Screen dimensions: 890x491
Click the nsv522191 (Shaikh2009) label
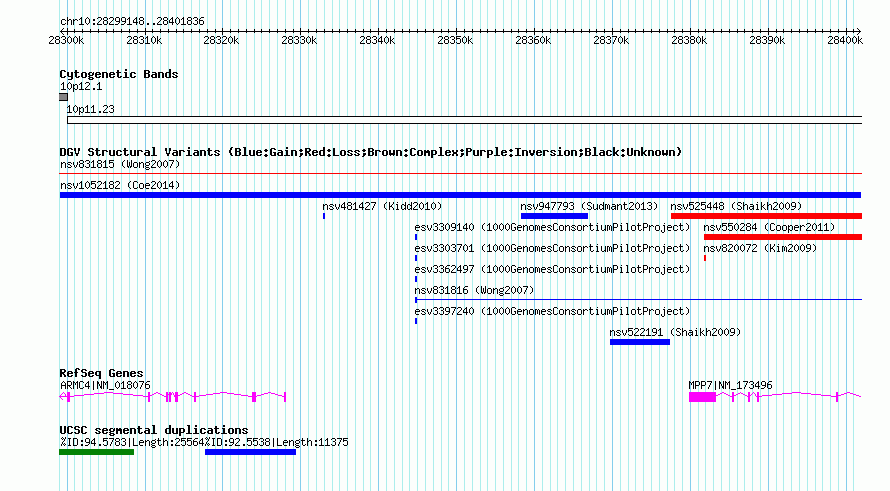tap(675, 333)
